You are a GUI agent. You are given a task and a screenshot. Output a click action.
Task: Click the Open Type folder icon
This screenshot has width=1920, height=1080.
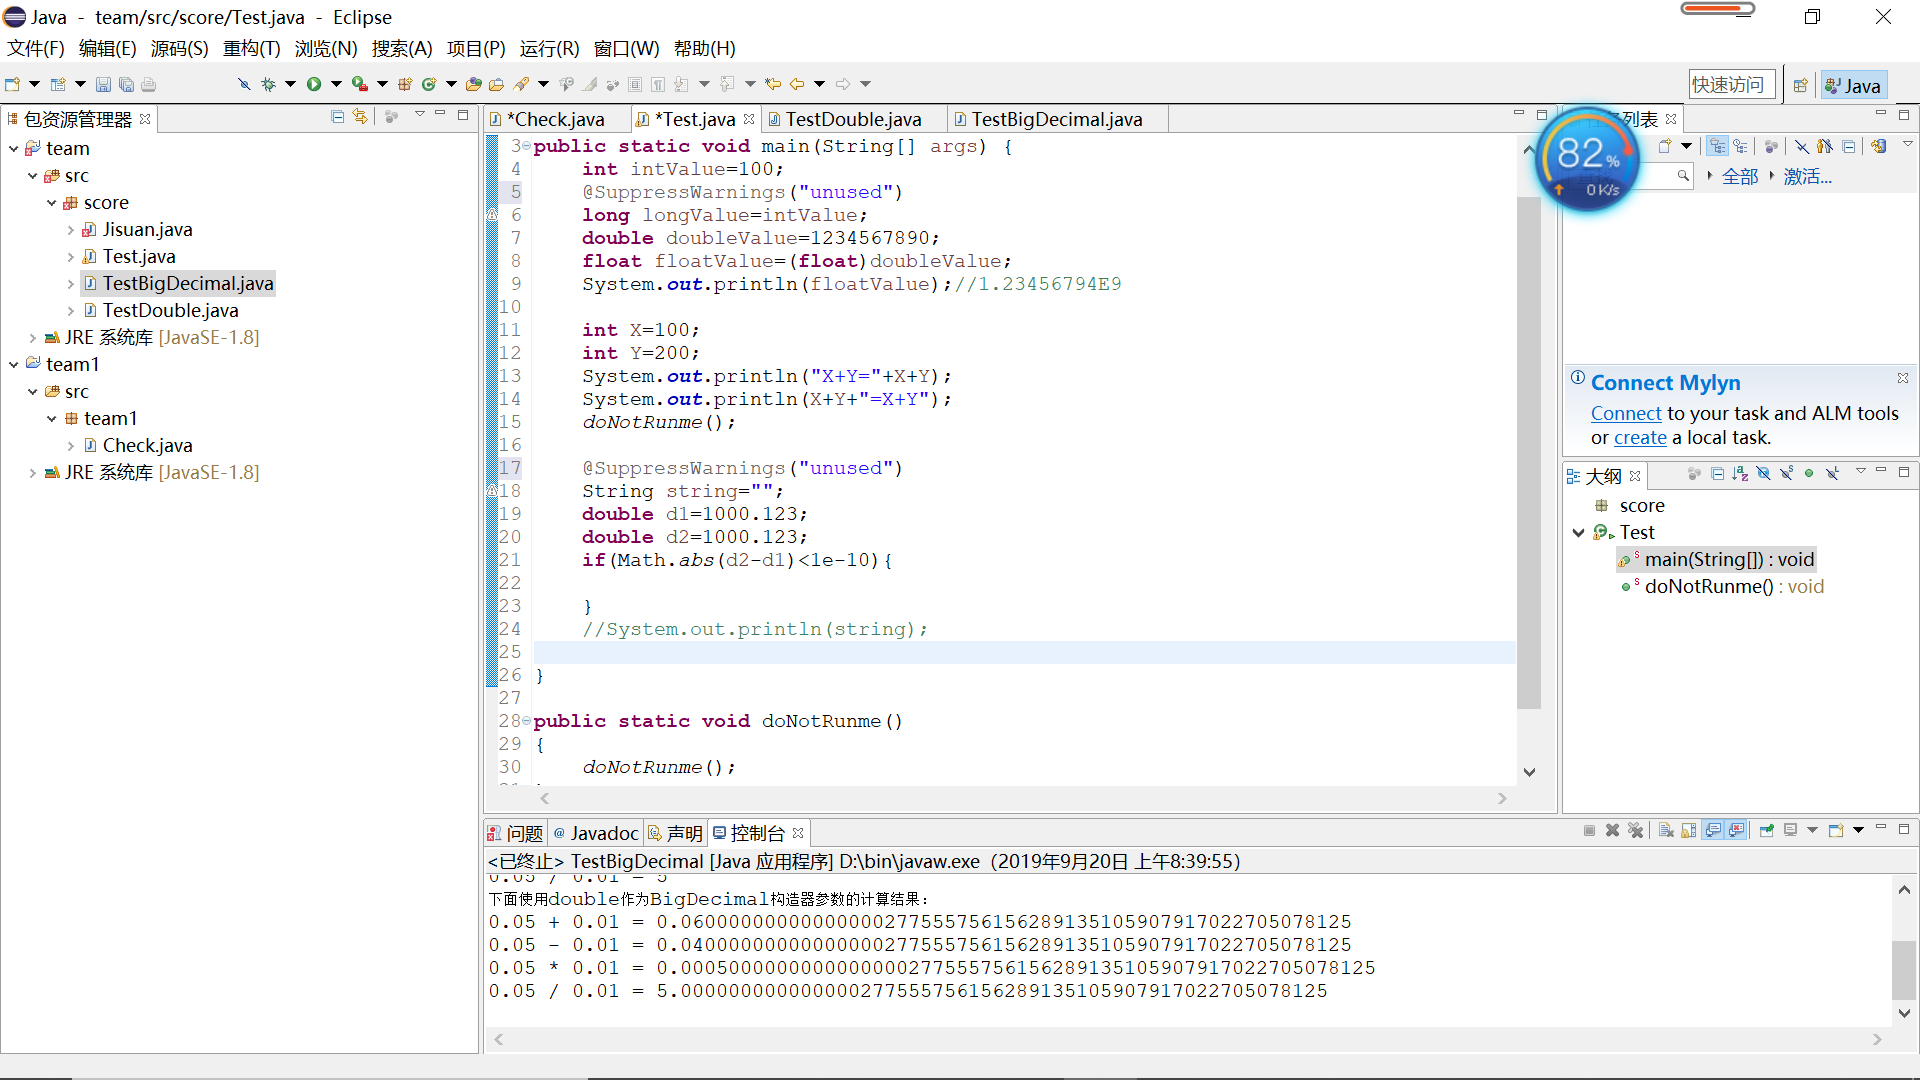tap(473, 84)
